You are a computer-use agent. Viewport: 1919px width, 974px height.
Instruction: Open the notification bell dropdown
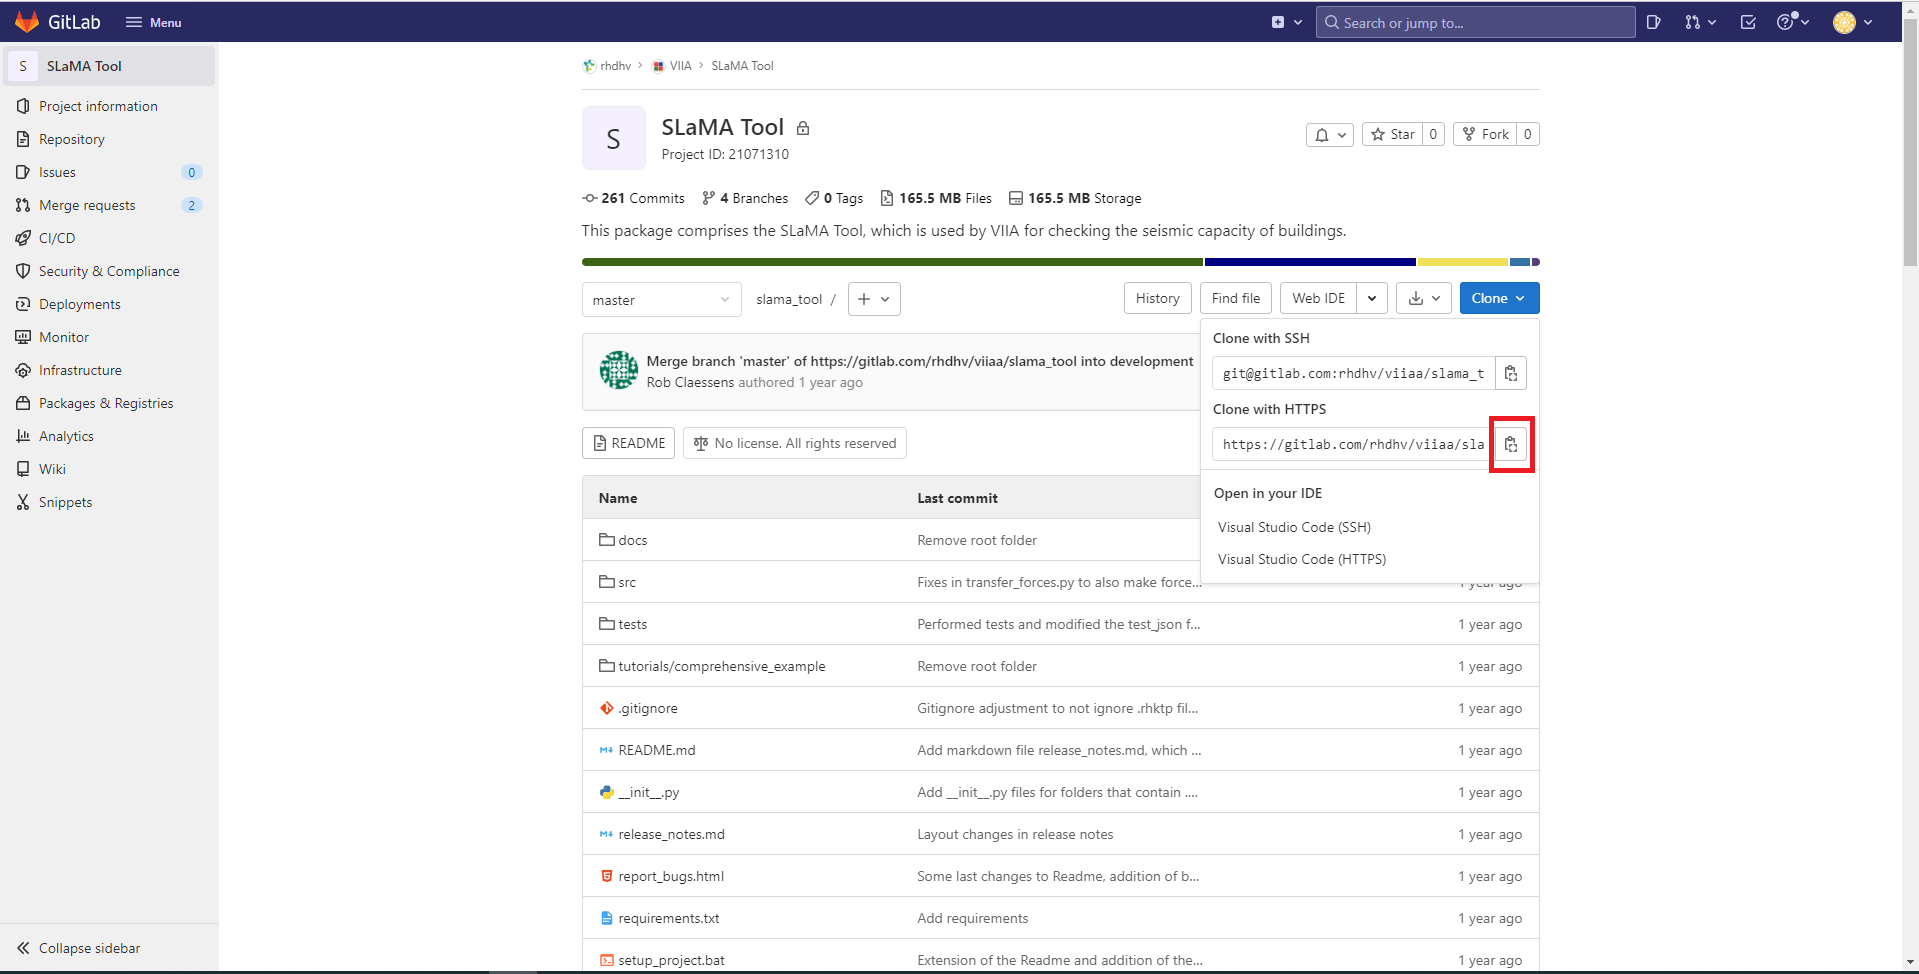pos(1329,134)
